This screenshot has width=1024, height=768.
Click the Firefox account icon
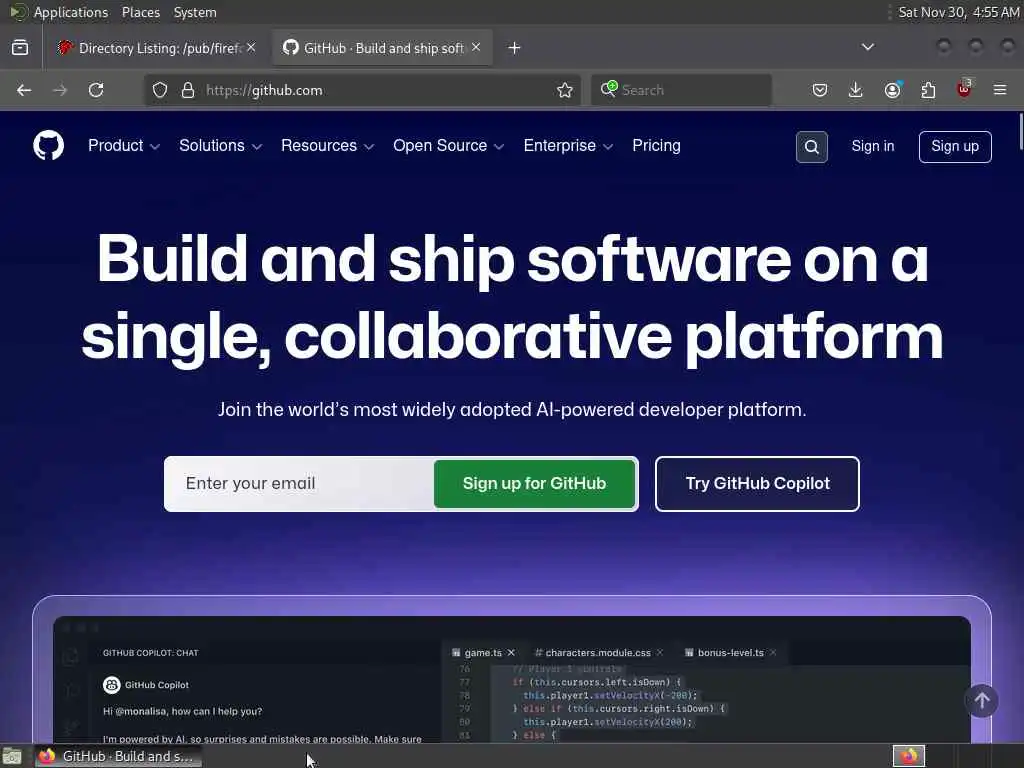pyautogui.click(x=892, y=90)
